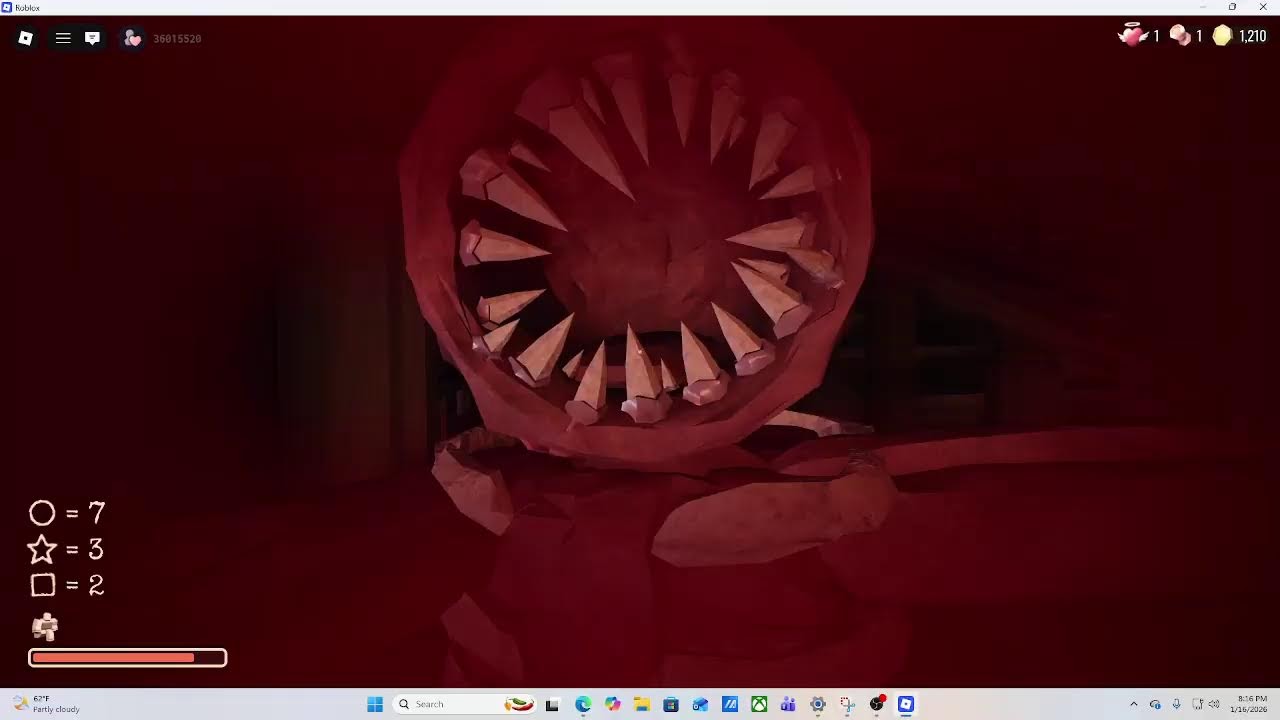Click the friends heart icon
The width and height of the screenshot is (1280, 720).
click(x=132, y=38)
